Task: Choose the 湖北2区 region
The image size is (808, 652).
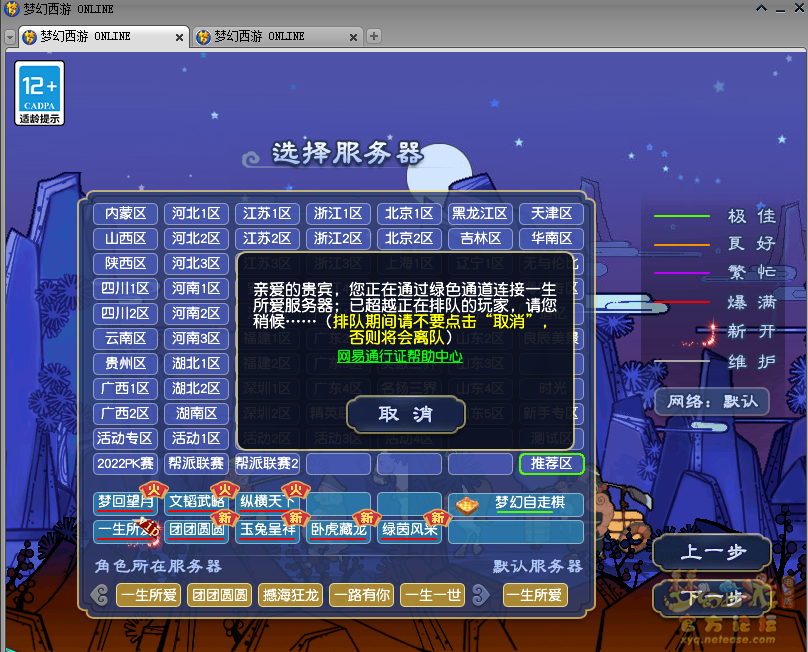Action: (196, 388)
